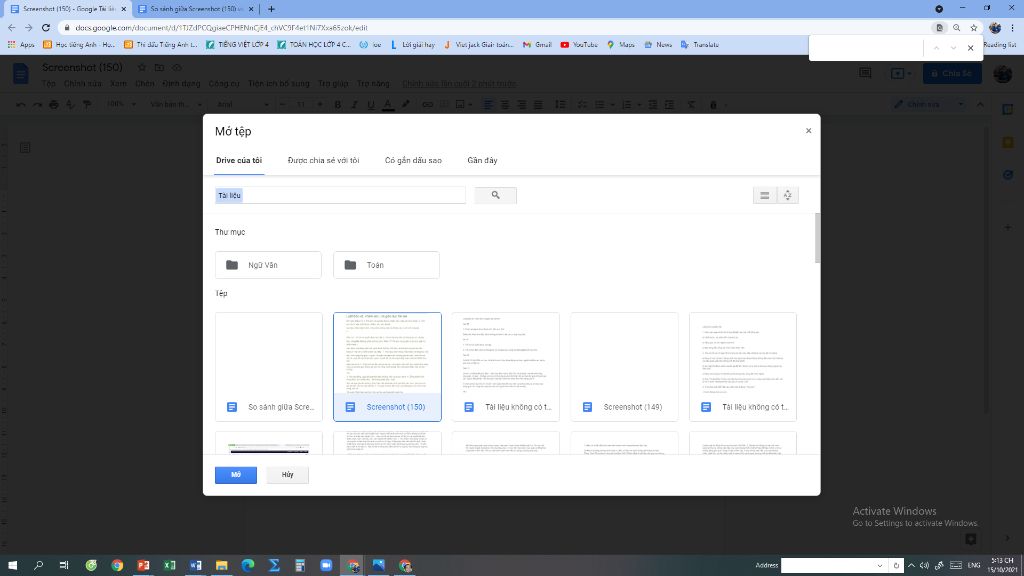Click the text color A icon
This screenshot has height=576, width=1024.
(x=388, y=104)
